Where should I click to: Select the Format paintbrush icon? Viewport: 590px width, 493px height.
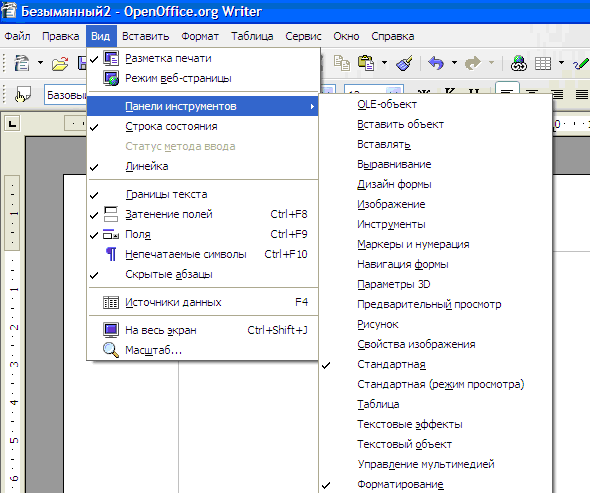404,63
